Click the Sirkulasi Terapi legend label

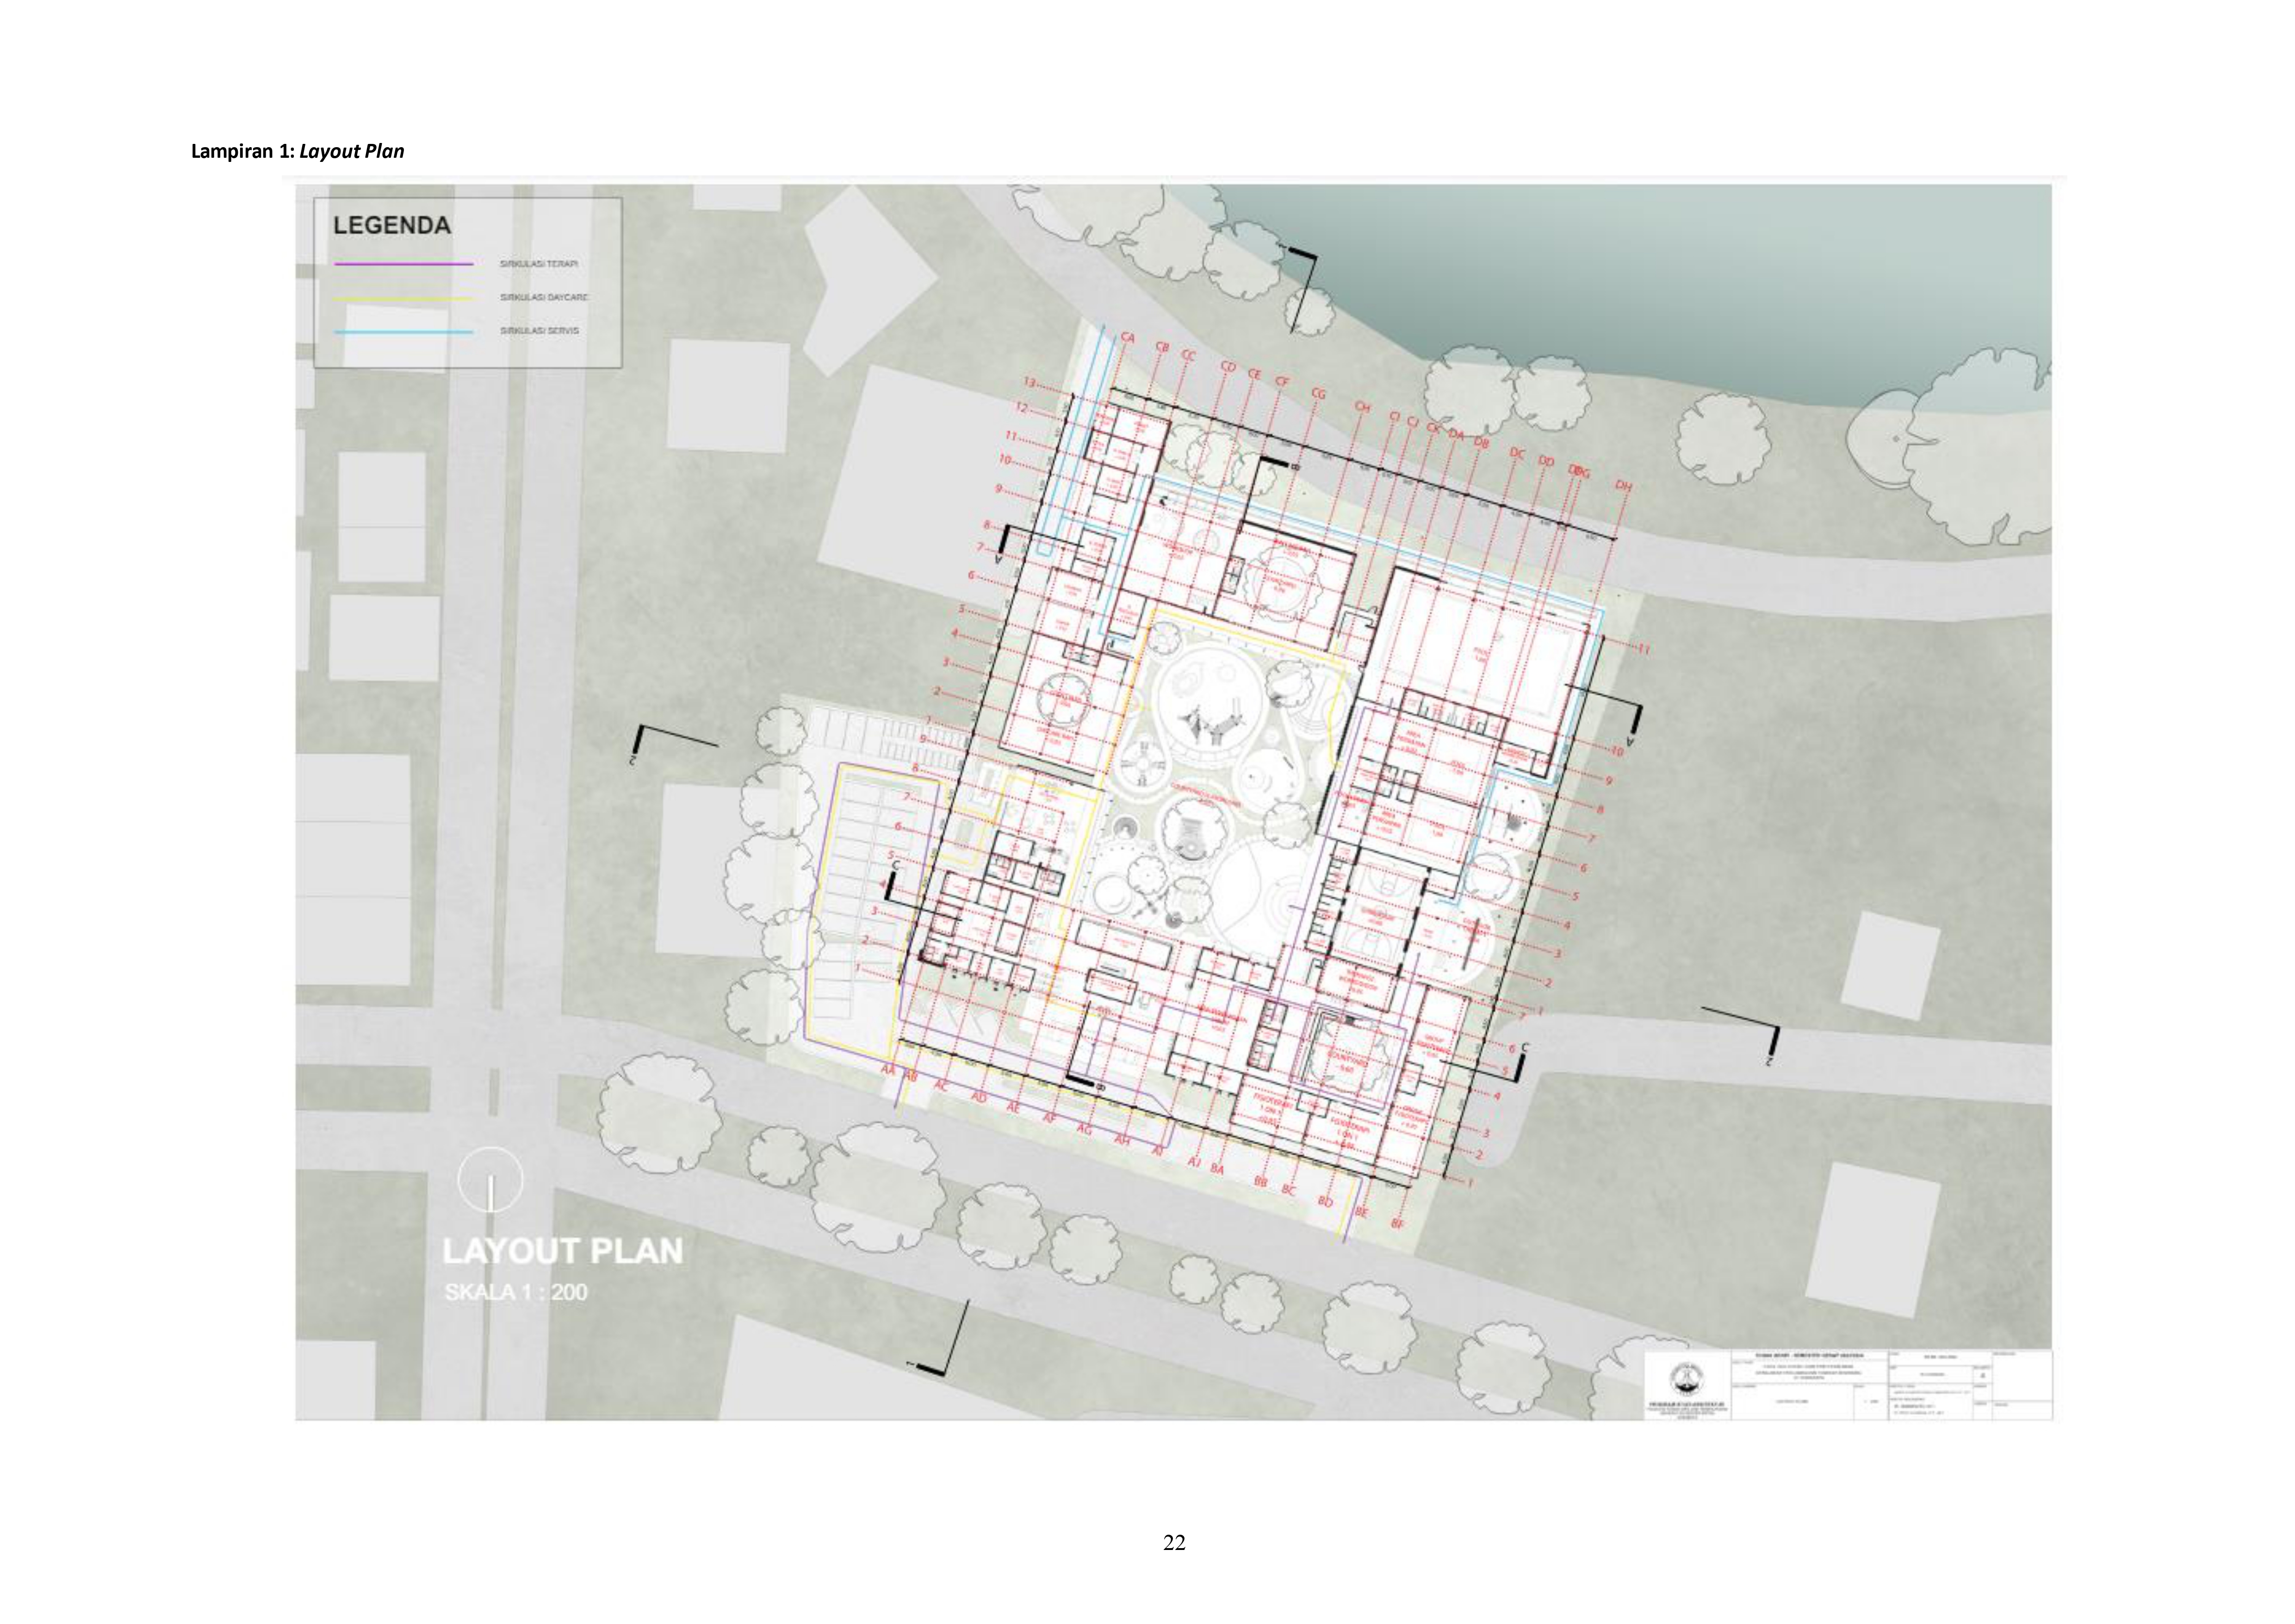[538, 264]
